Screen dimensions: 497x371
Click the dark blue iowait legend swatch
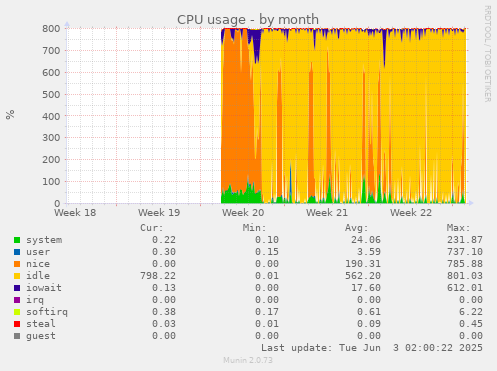(x=17, y=288)
